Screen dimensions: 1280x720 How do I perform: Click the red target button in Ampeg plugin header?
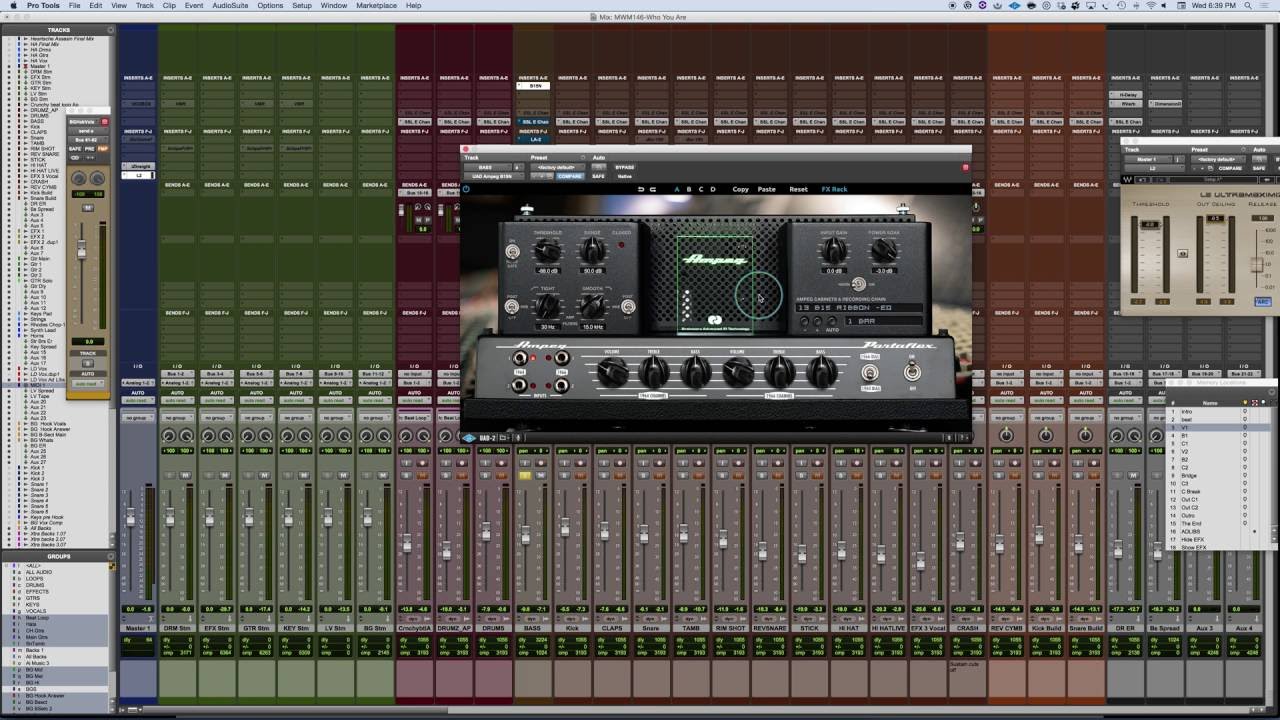coord(965,168)
